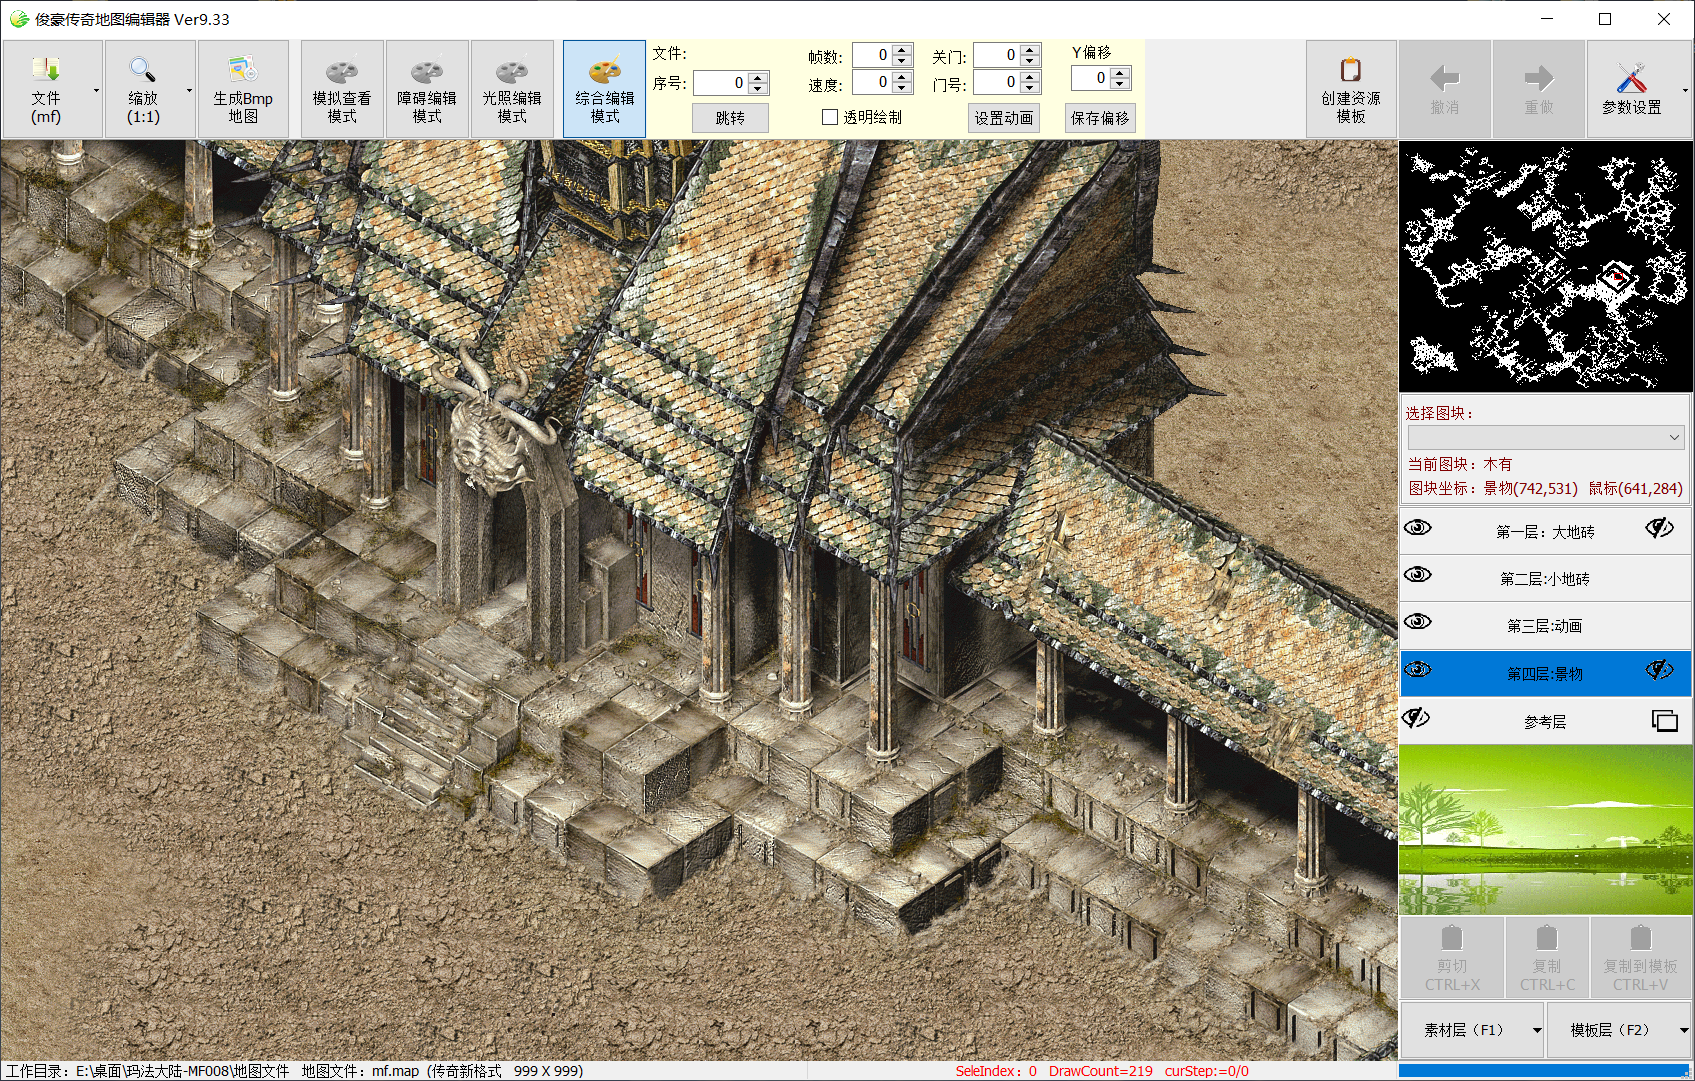Toggle the right eye icon on 第四层:景物

[x=1660, y=670]
